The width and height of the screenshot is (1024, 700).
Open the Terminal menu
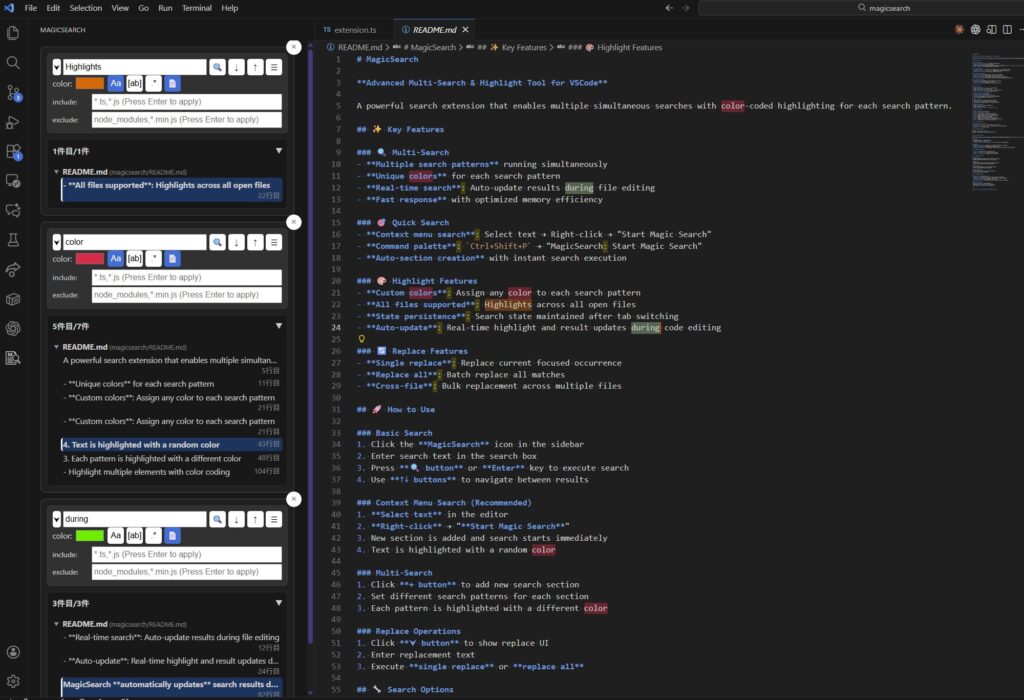(196, 8)
